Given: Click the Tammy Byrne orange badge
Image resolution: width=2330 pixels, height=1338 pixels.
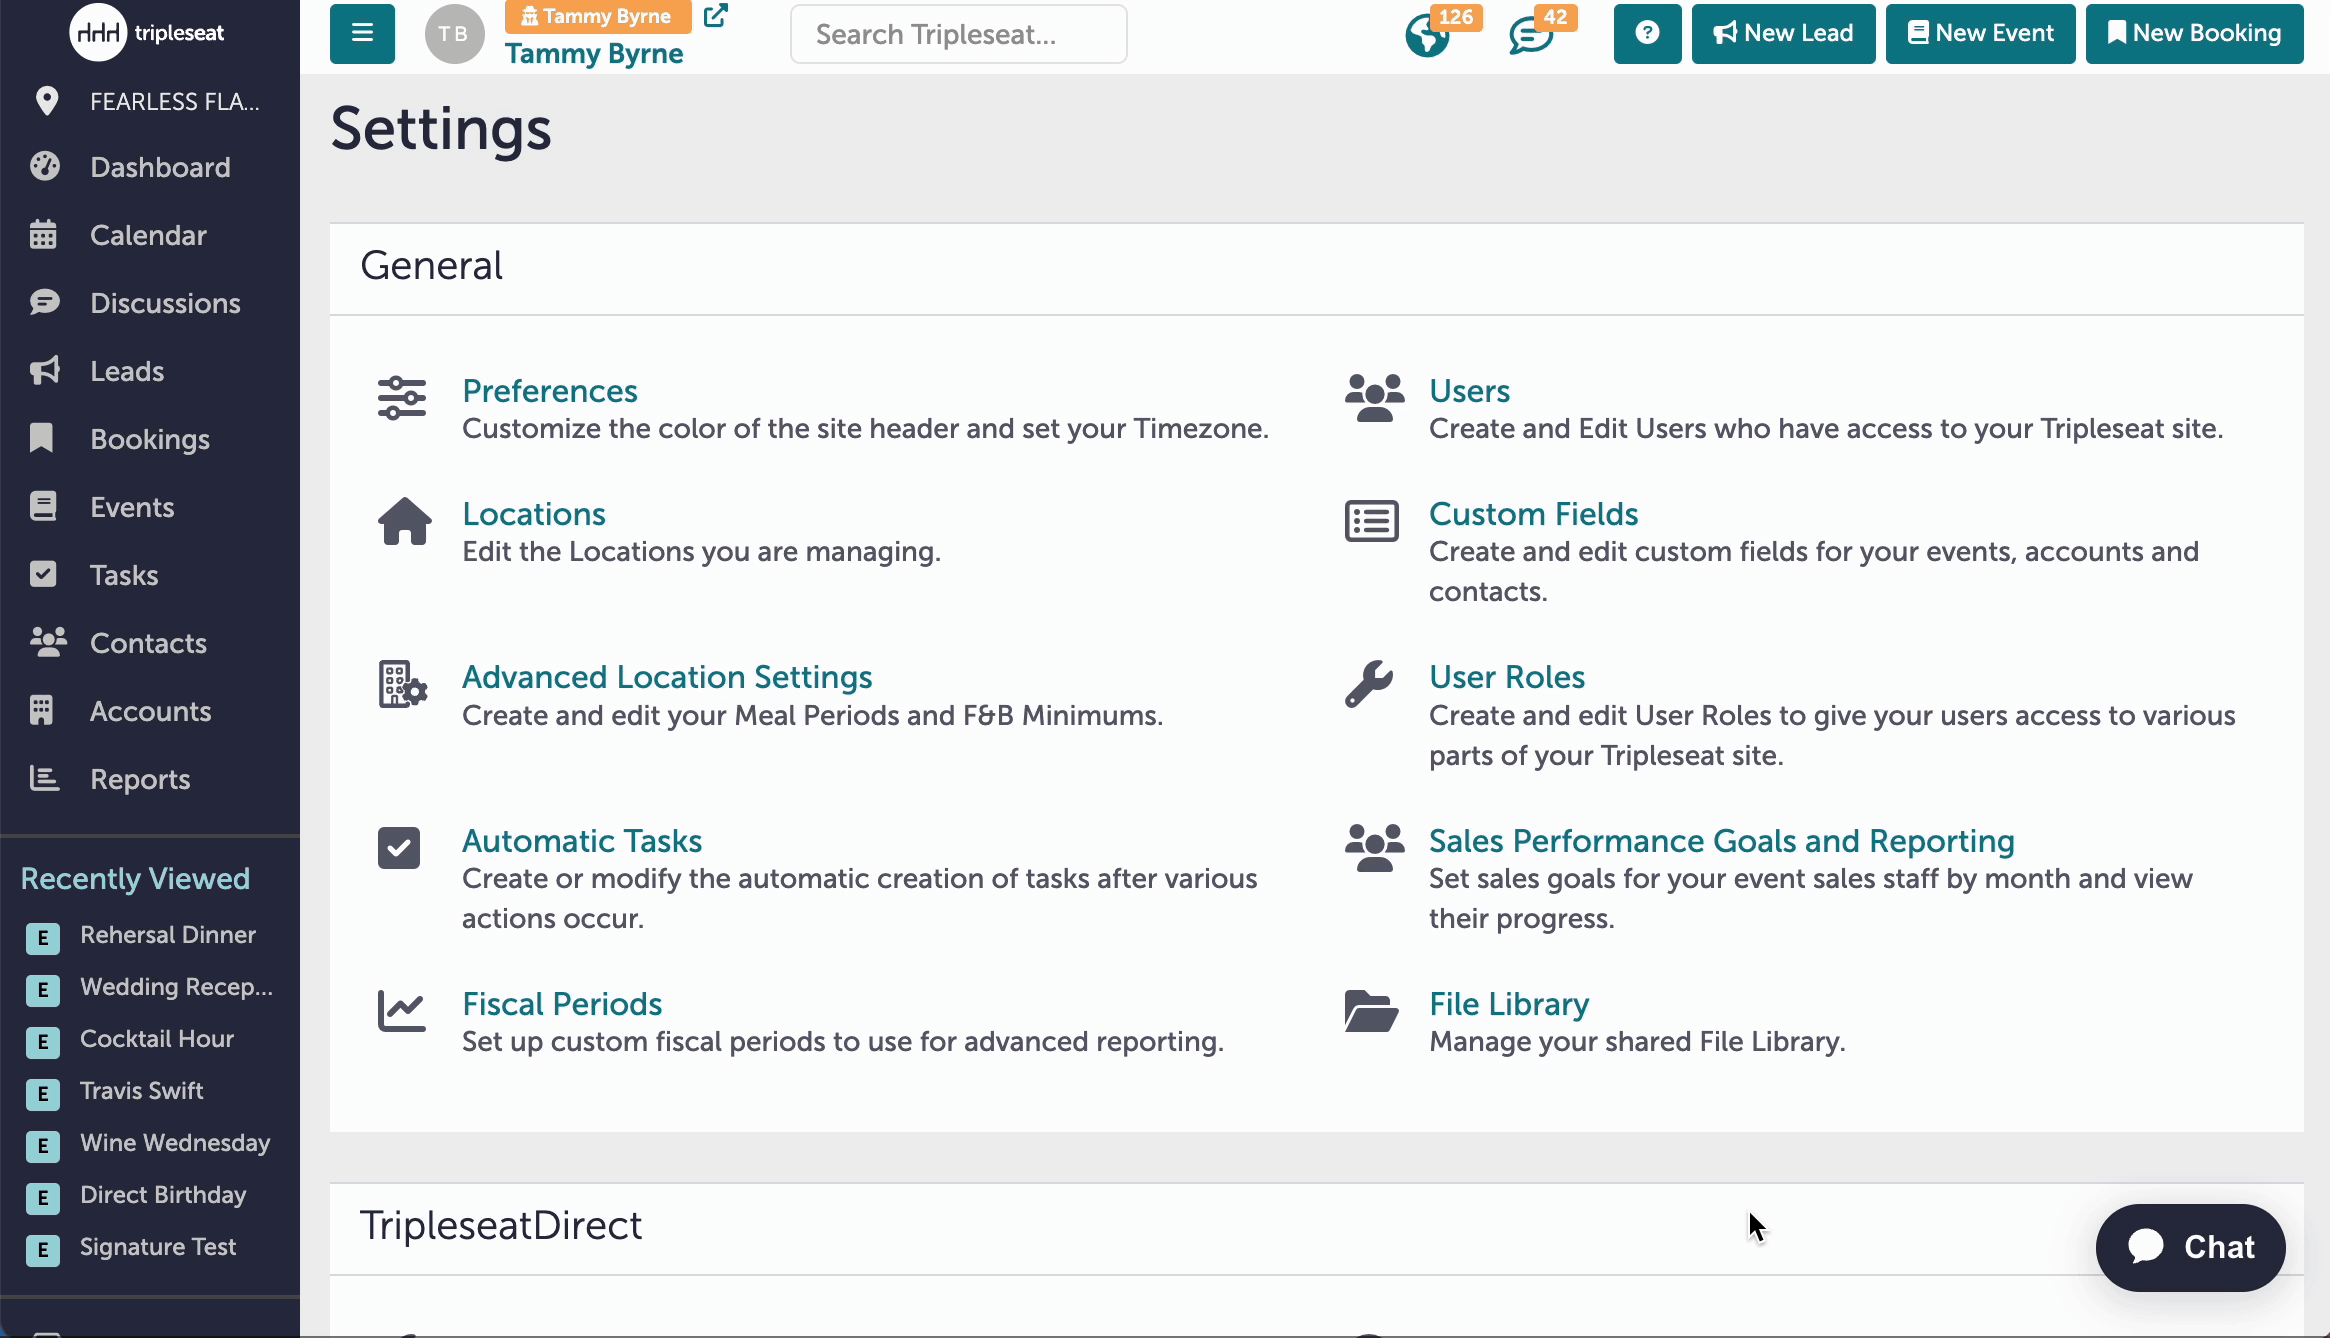Looking at the screenshot, I should click(x=598, y=16).
